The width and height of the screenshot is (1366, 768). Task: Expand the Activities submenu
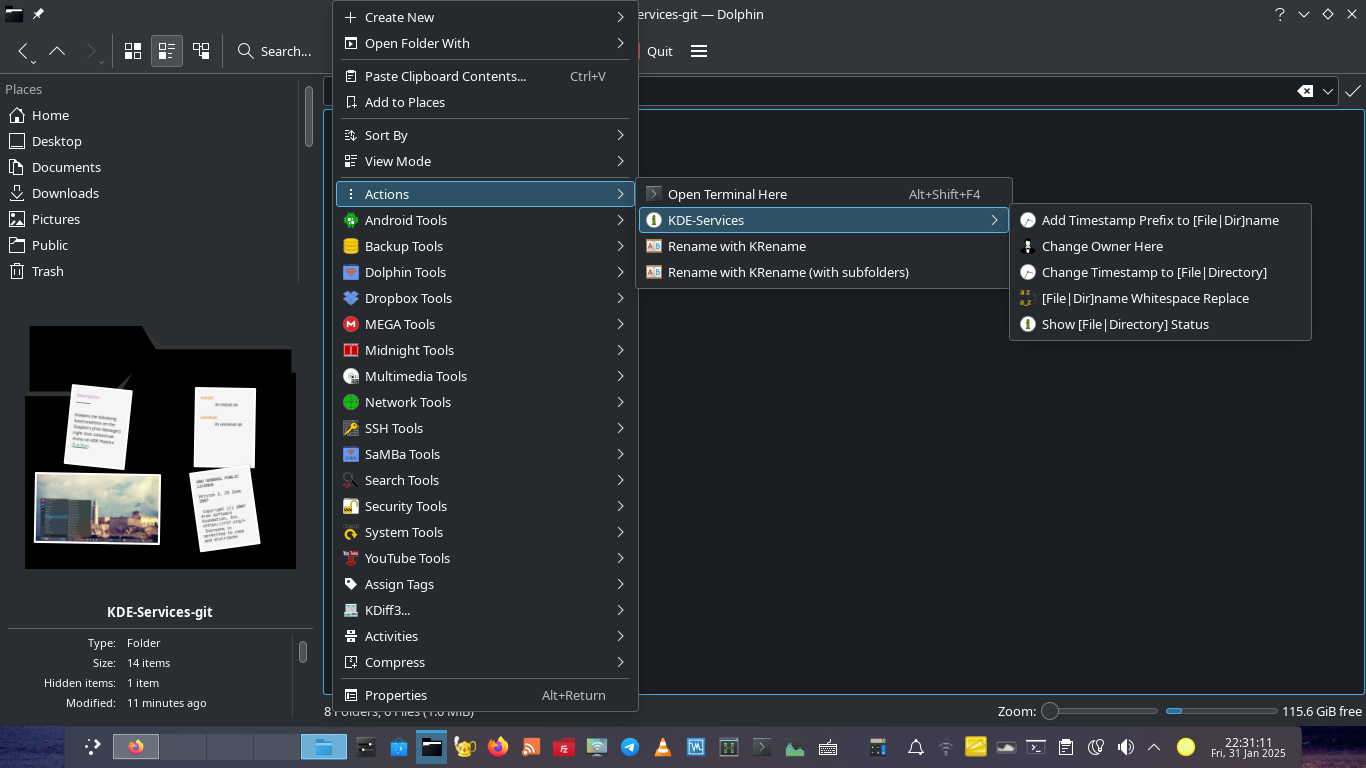click(620, 636)
